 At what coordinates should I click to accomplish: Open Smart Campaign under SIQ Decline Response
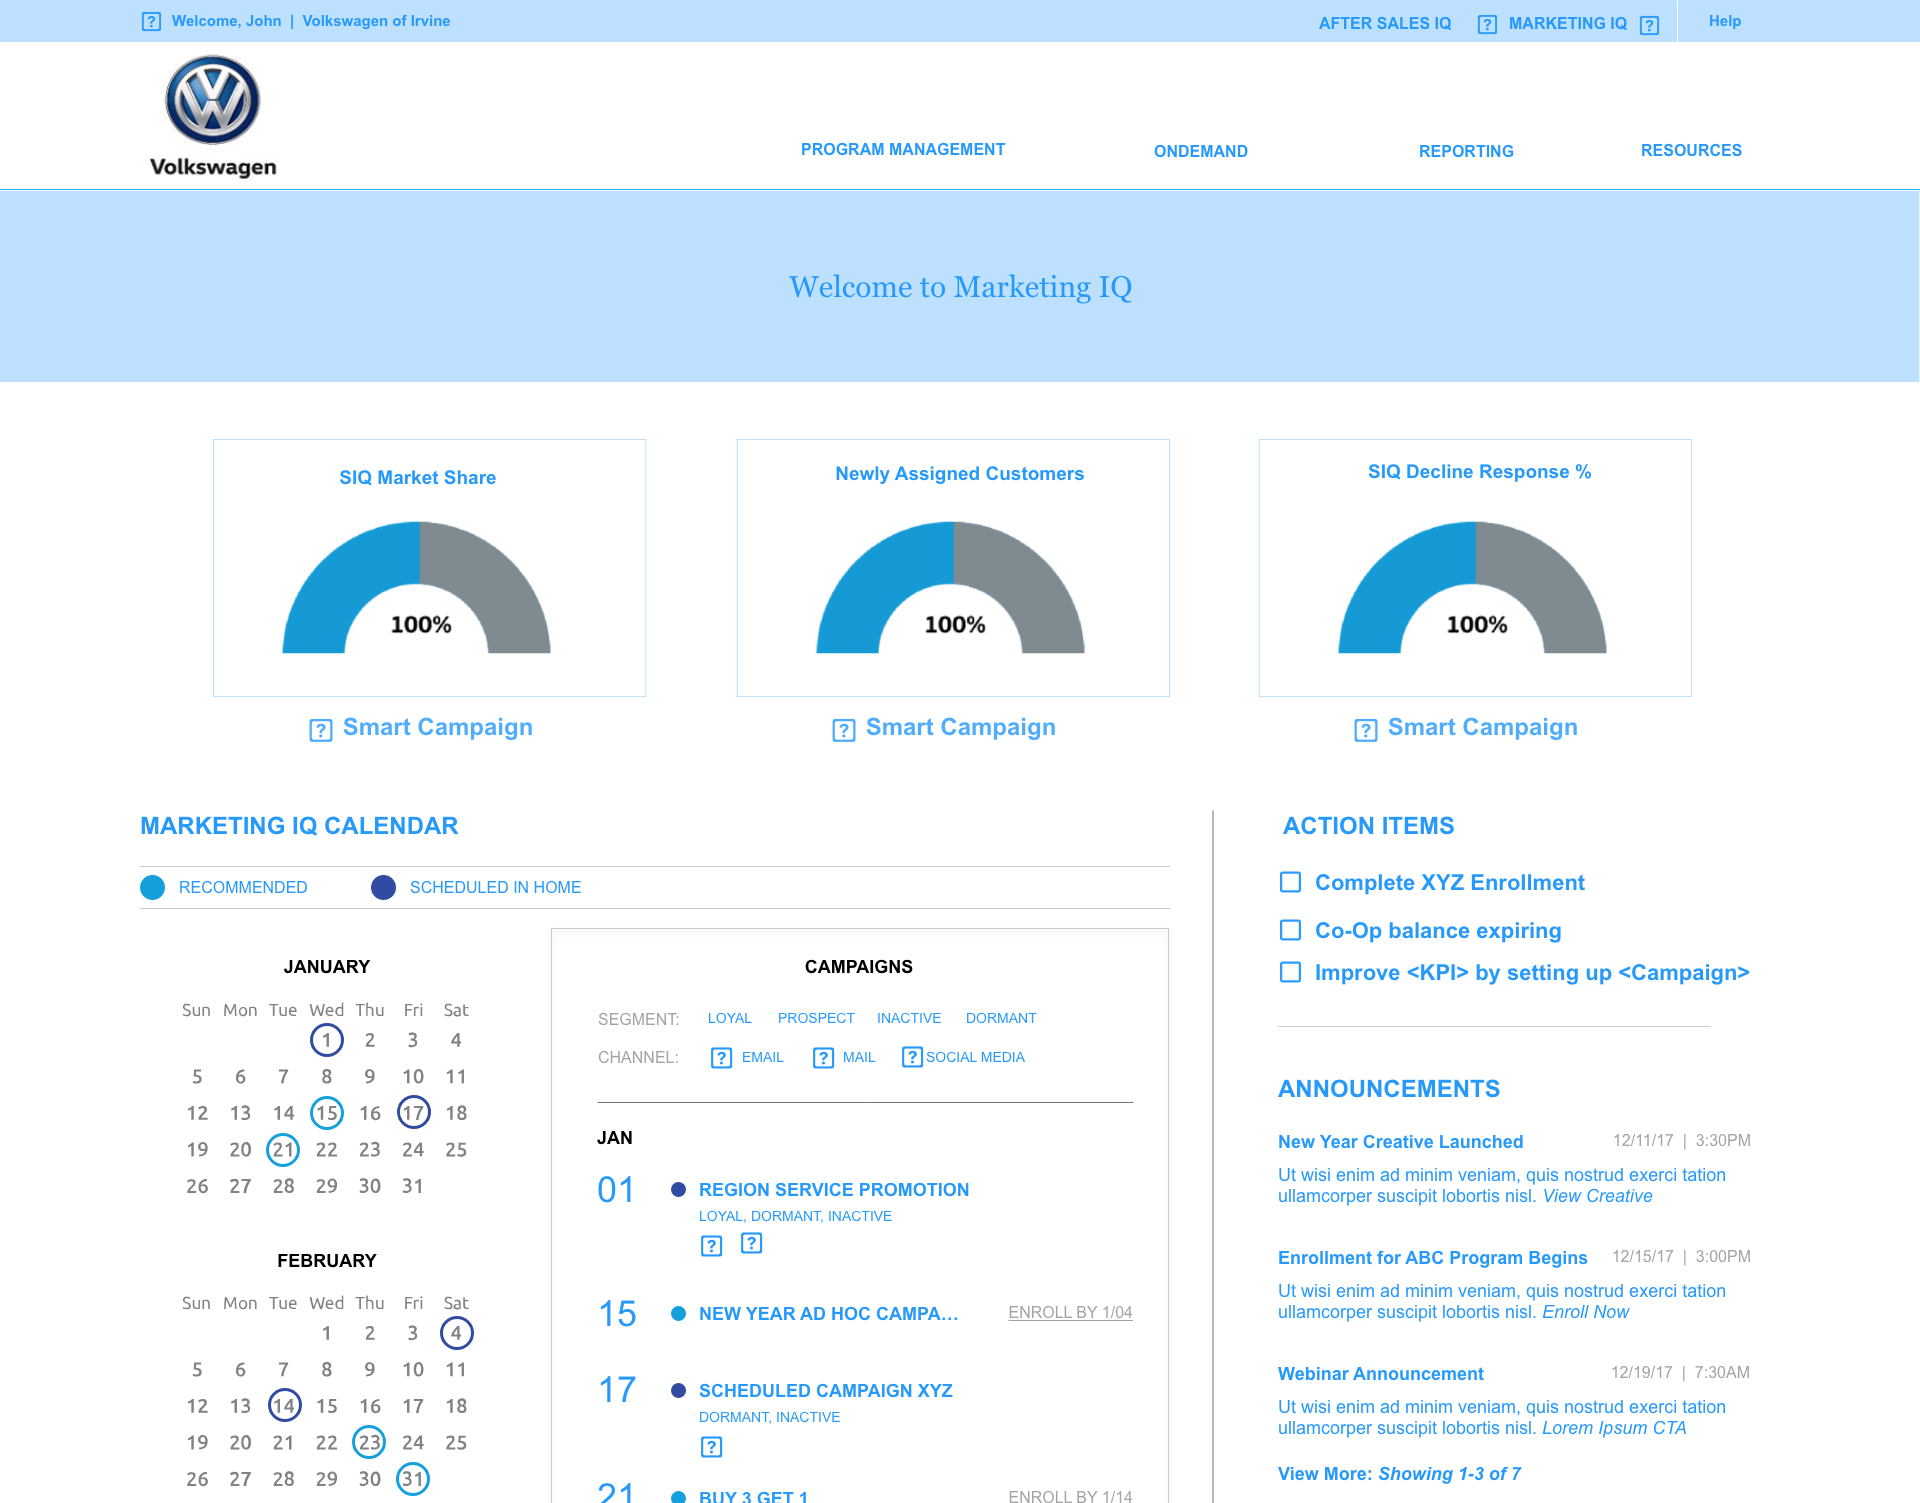click(x=1483, y=727)
